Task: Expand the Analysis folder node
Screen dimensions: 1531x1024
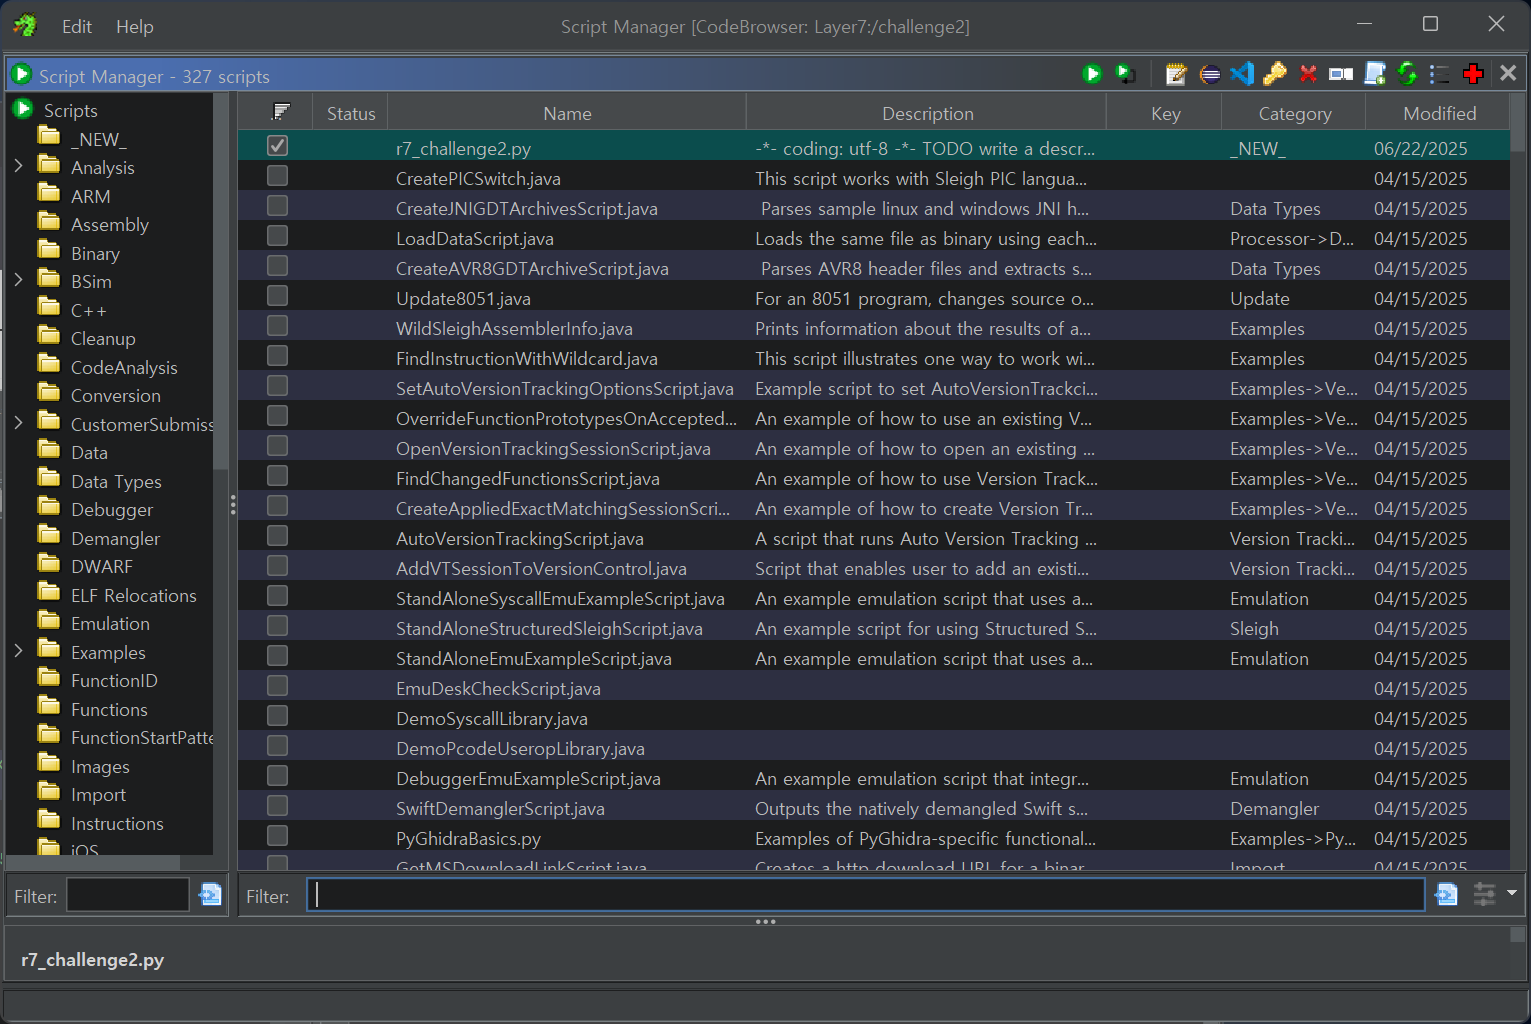Action: point(18,166)
